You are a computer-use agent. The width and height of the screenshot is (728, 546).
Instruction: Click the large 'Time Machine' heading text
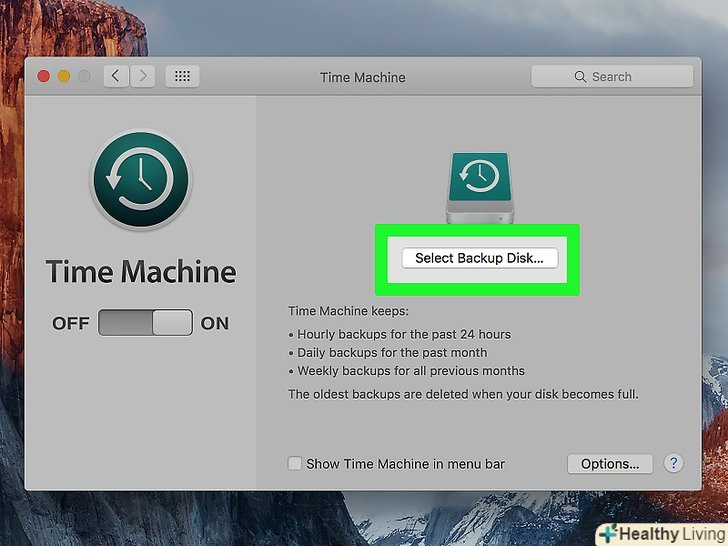[x=141, y=271]
